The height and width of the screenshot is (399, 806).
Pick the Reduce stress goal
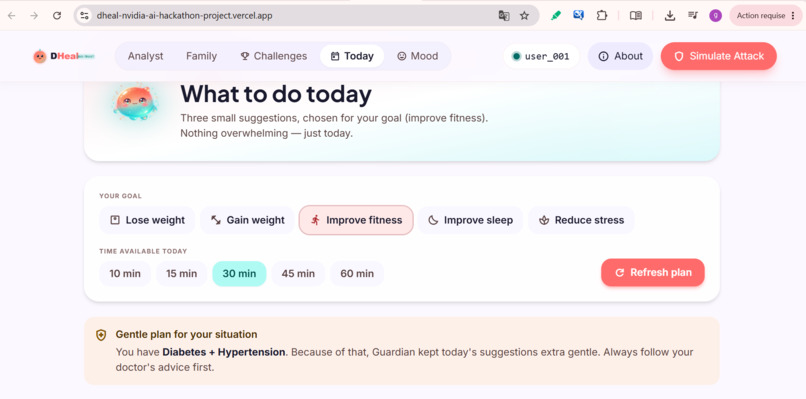pos(581,220)
